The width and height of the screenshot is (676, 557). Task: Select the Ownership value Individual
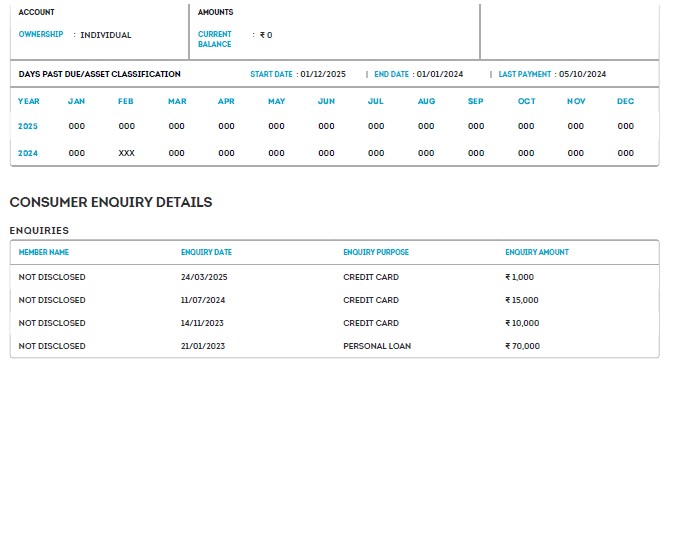coord(106,35)
